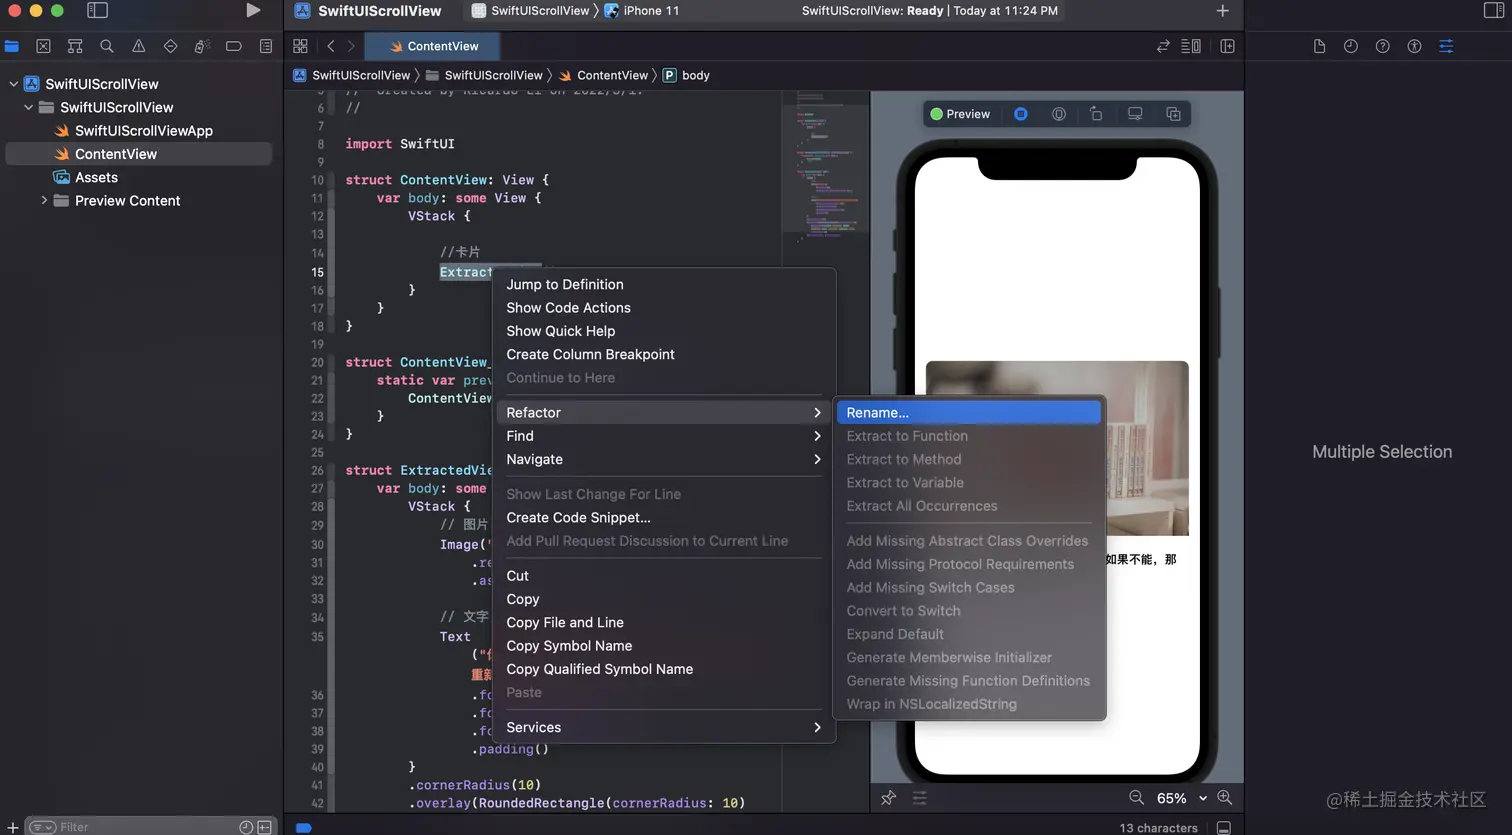The width and height of the screenshot is (1512, 835).
Task: Zoom out the preview canvas
Action: [x=1136, y=798]
